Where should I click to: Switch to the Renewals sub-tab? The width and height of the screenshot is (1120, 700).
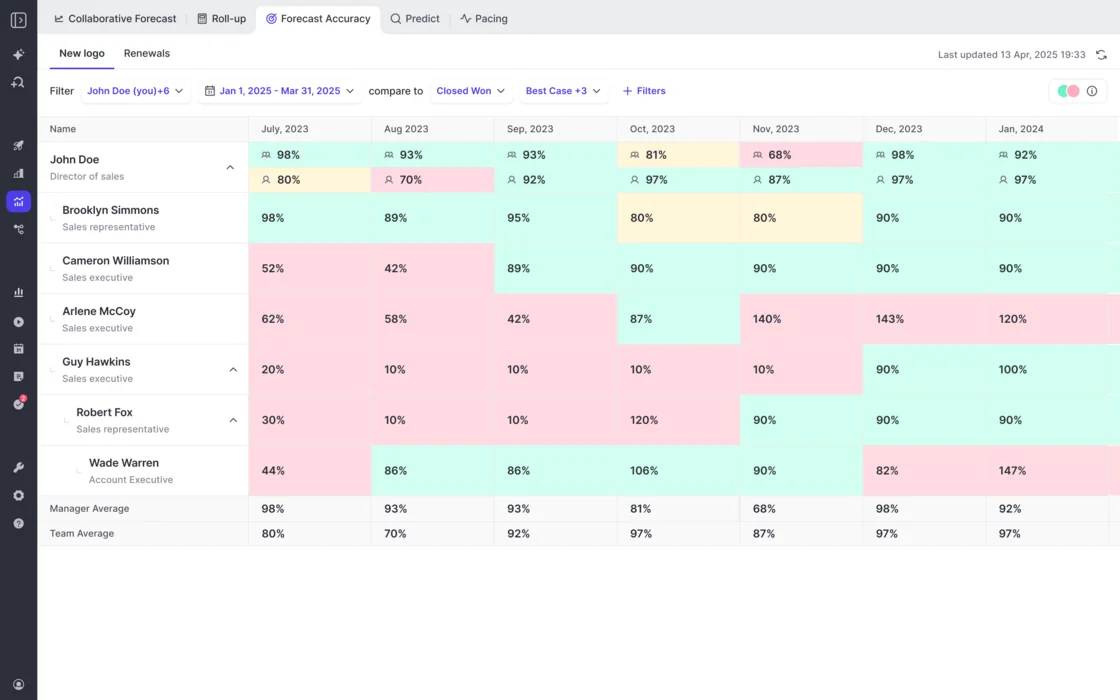click(146, 54)
